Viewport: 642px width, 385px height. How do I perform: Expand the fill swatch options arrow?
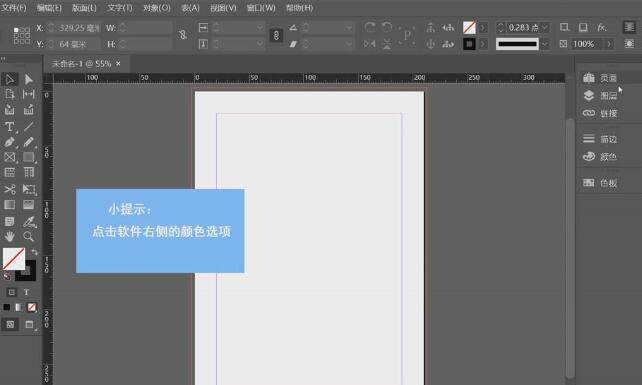coord(483,27)
